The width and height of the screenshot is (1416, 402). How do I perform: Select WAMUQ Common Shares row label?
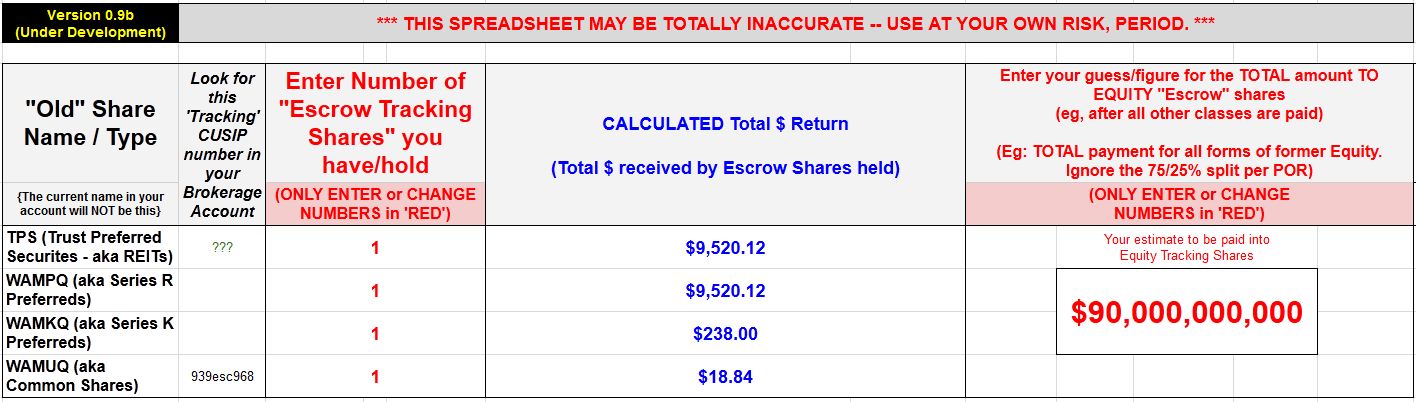[x=90, y=377]
